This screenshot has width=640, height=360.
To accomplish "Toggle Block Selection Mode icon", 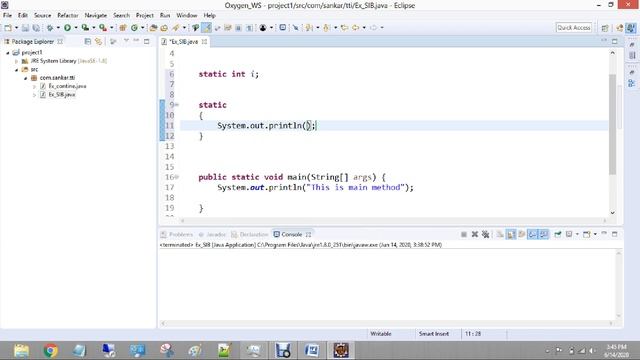I will pos(238,28).
